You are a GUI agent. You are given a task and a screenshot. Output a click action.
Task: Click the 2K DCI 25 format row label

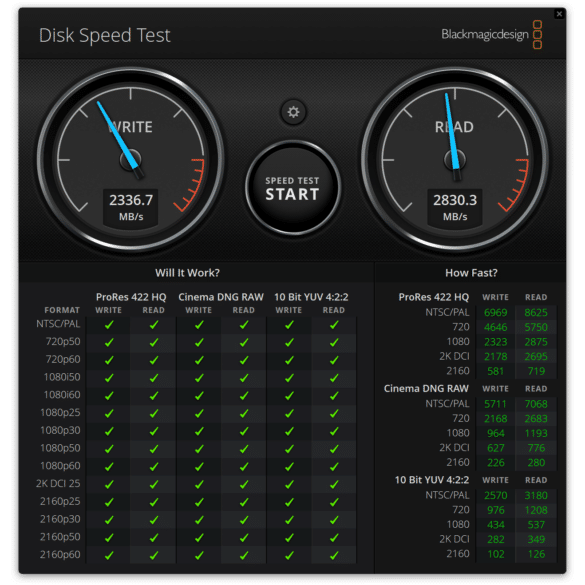tap(58, 484)
